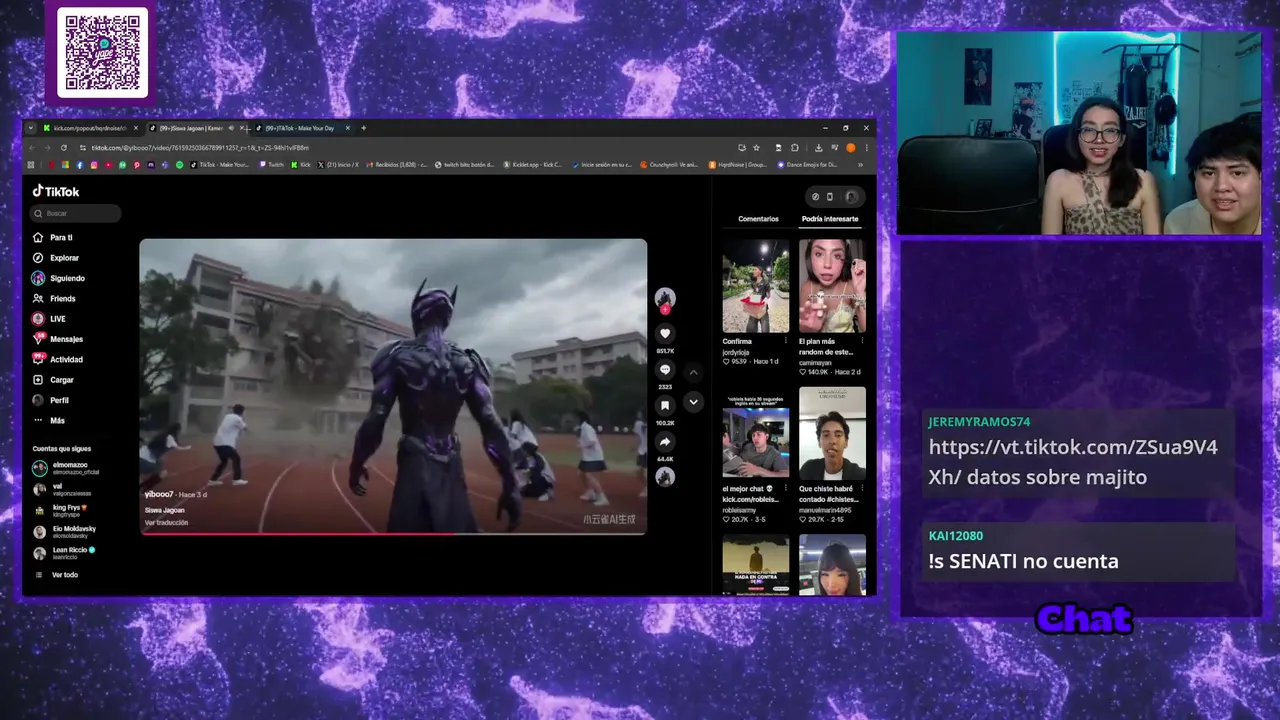The image size is (1280, 720).
Task: Open the Explorar compass page
Action: (56, 258)
